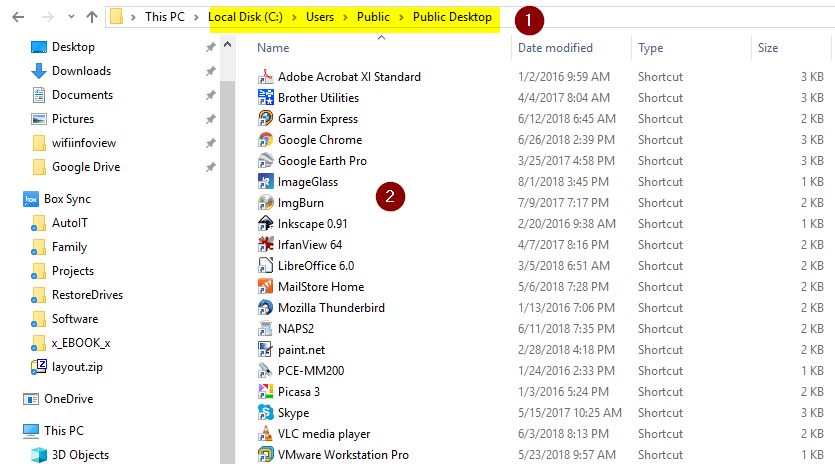
Task: Select the Garmin Express shortcut icon
Action: click(x=265, y=119)
